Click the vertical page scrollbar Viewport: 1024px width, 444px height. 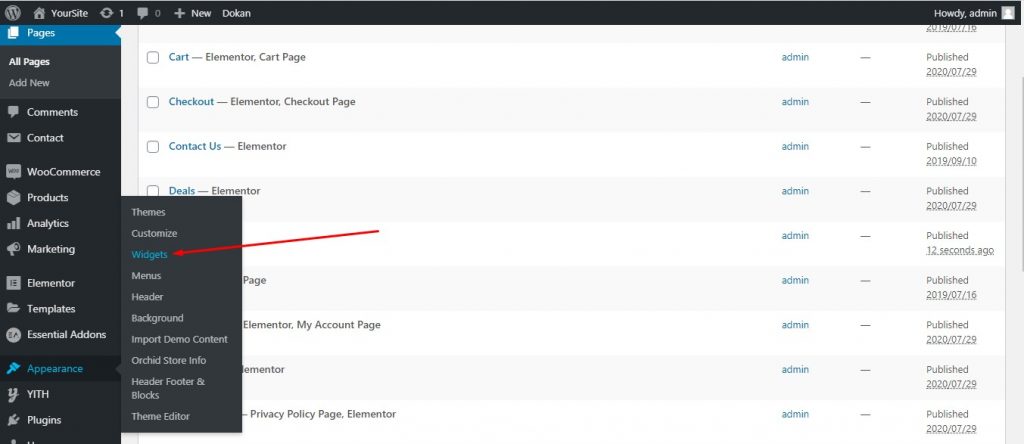pos(1018,150)
